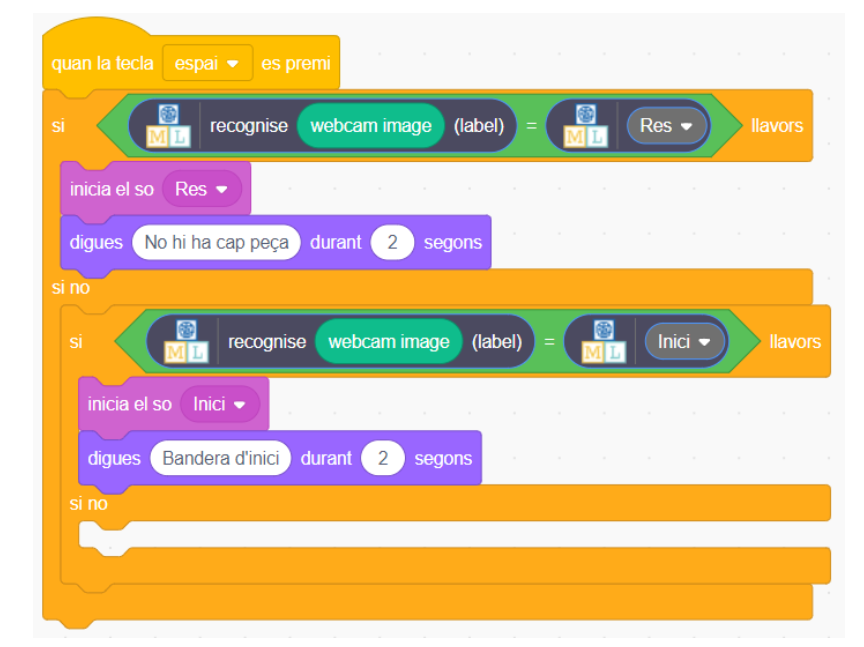Expand the Inici sound dropdown
Screen dimensions: 864x647
coord(219,404)
